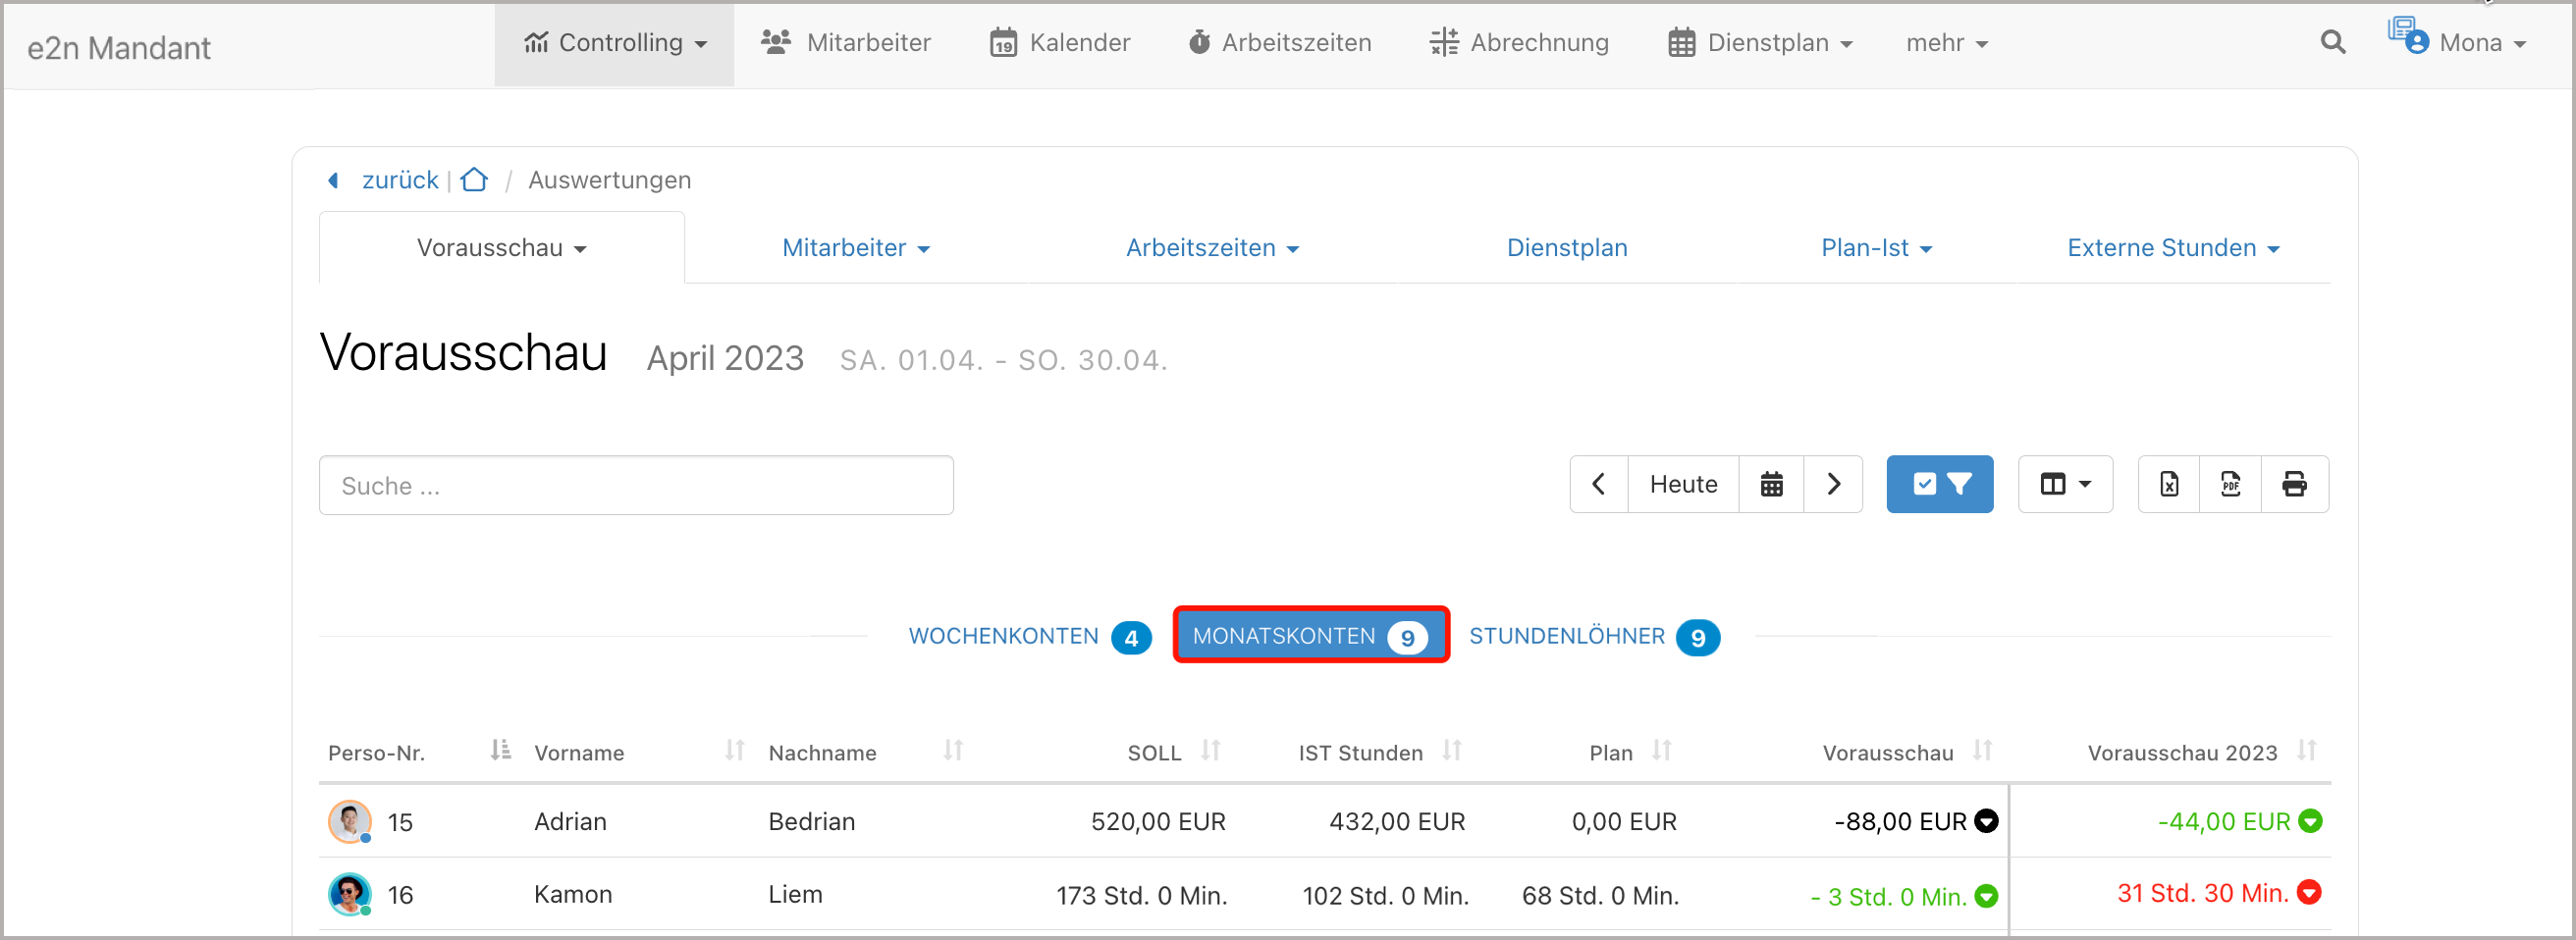The image size is (2576, 940).
Task: Export the Vorausschau as PDF
Action: coord(2231,484)
